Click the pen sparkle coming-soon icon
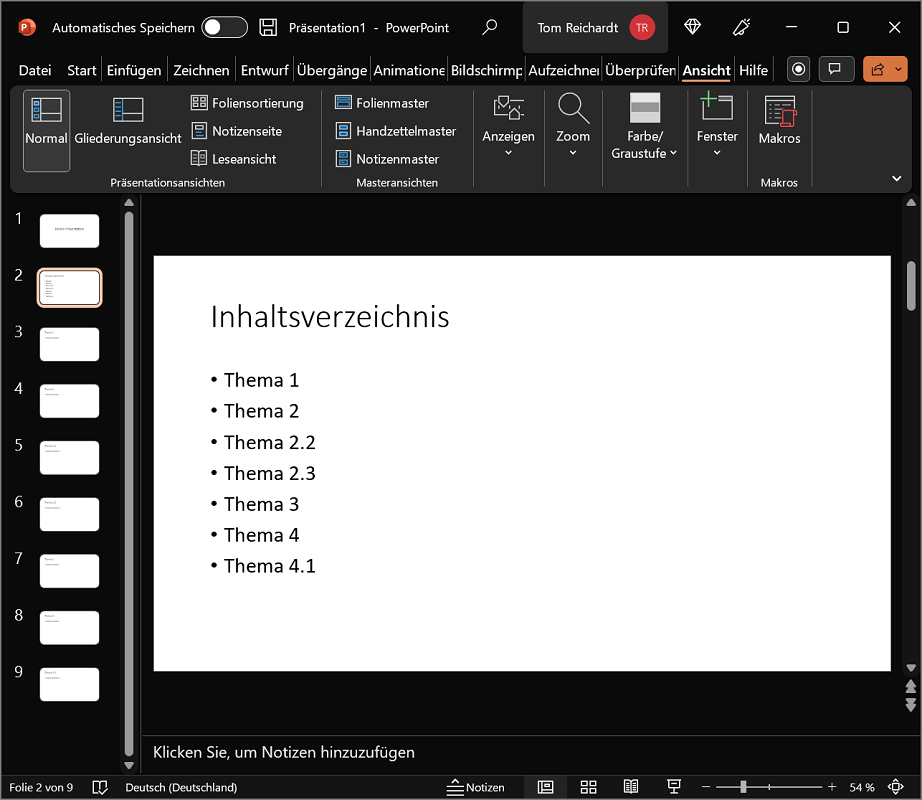 pos(741,27)
